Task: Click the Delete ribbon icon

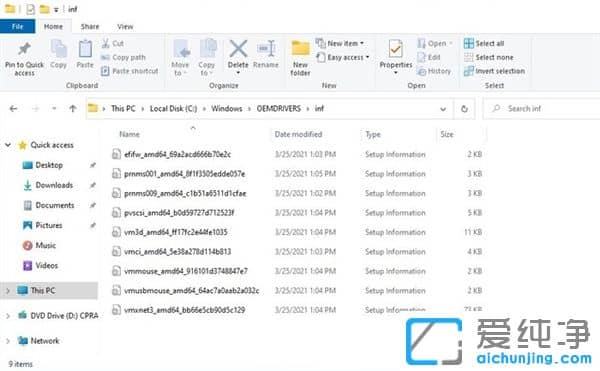Action: (x=238, y=49)
